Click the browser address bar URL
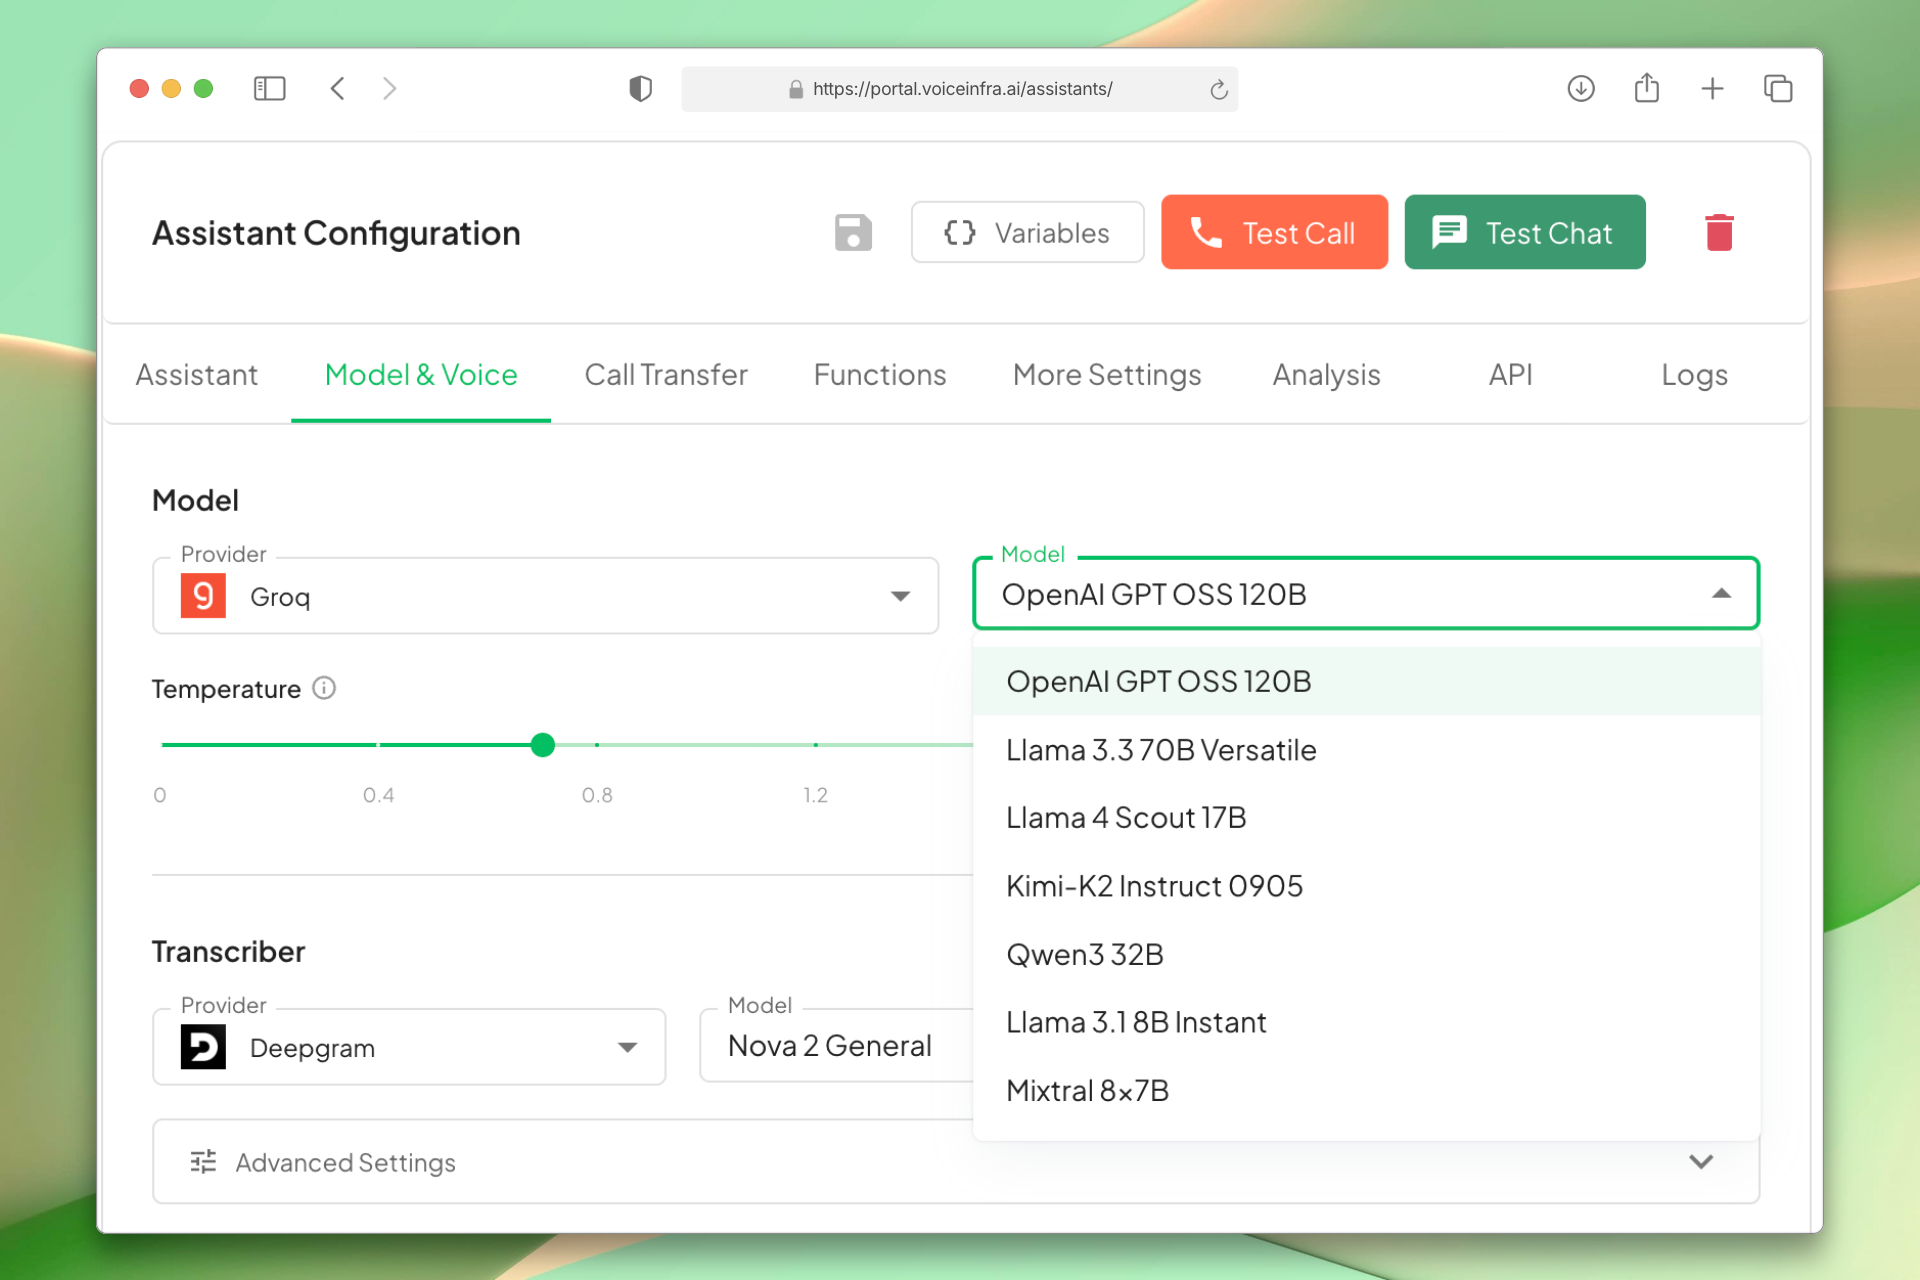 coord(962,89)
